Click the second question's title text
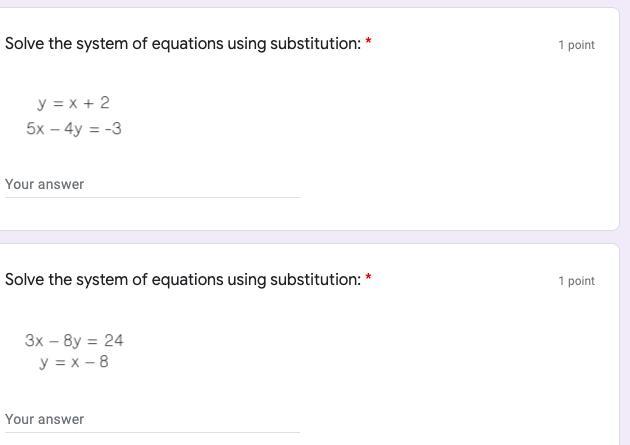 (x=183, y=280)
